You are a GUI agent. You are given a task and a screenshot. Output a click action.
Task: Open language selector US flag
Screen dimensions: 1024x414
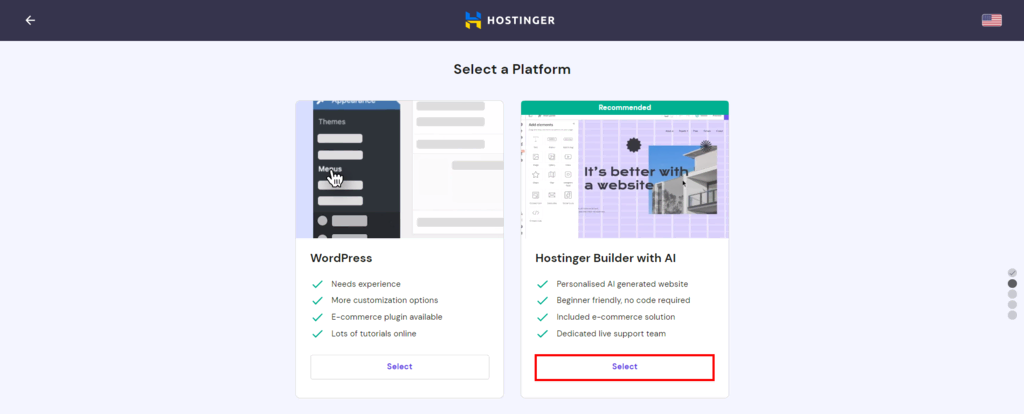pos(991,20)
